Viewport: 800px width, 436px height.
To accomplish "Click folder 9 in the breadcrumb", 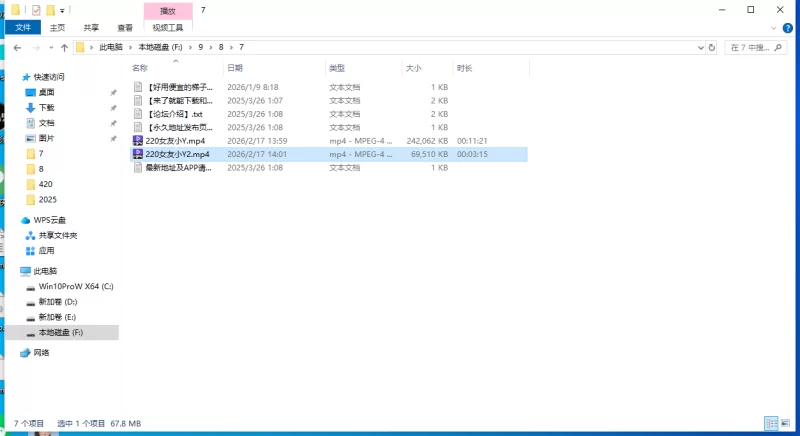I will click(x=201, y=47).
